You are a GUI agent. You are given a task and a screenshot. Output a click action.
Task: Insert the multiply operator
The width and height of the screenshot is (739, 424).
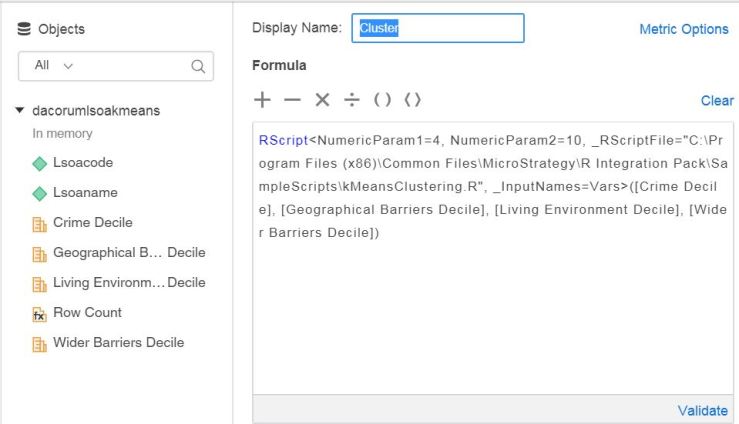click(322, 100)
